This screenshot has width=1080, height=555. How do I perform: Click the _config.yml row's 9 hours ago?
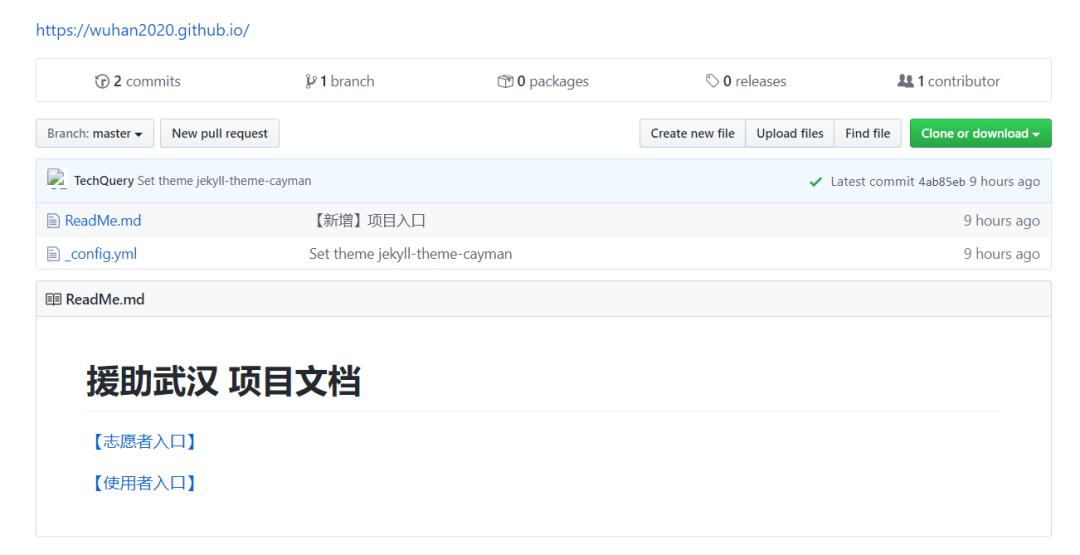tap(1001, 254)
